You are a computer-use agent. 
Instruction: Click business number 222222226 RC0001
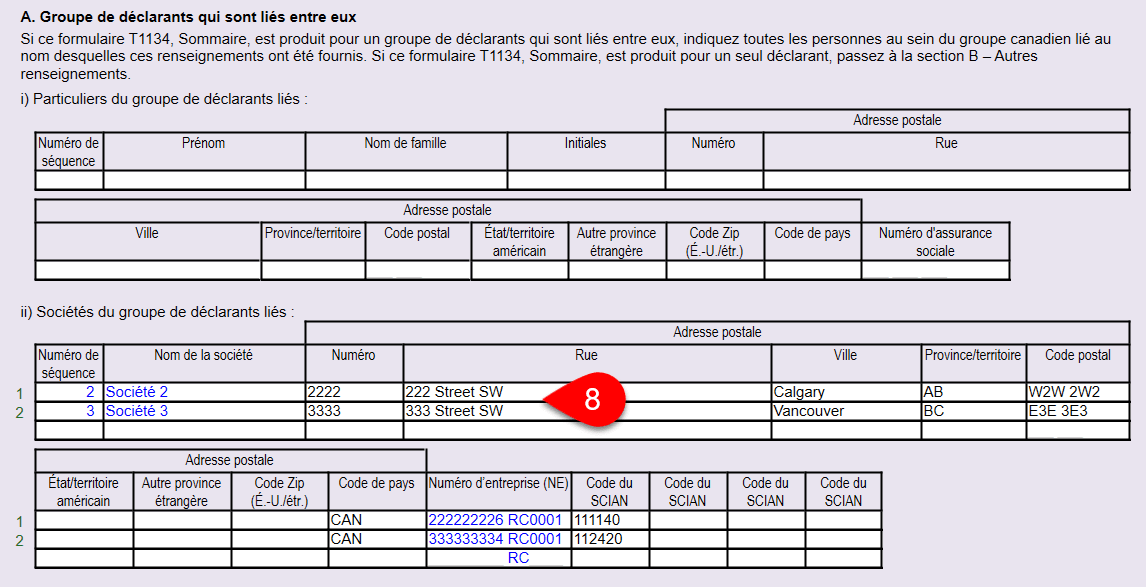(x=496, y=520)
